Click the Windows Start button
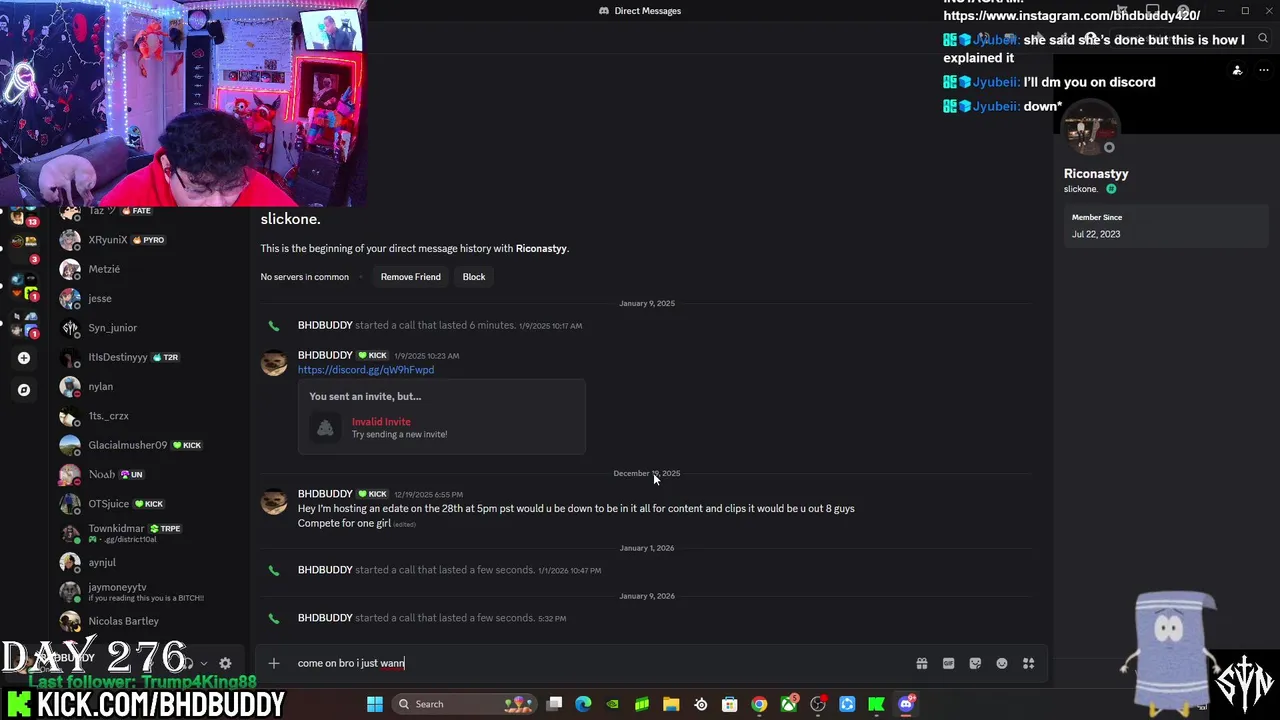 [375, 704]
